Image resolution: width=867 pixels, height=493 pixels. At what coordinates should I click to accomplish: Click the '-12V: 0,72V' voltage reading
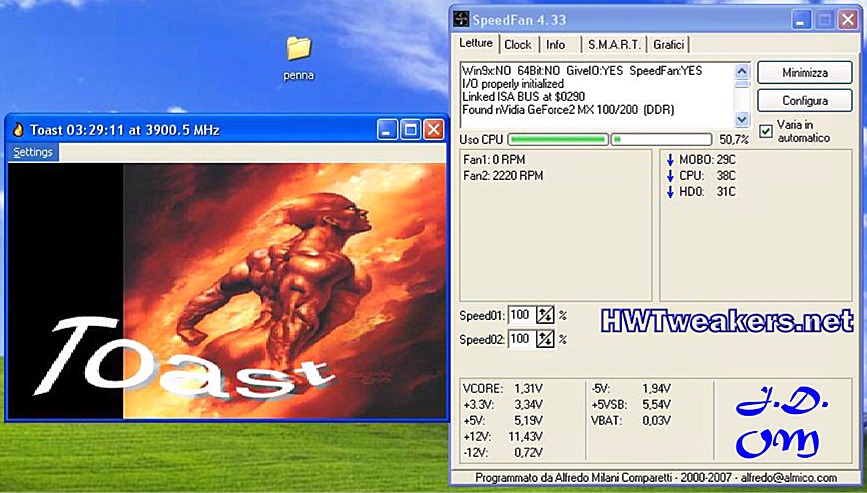[x=503, y=453]
